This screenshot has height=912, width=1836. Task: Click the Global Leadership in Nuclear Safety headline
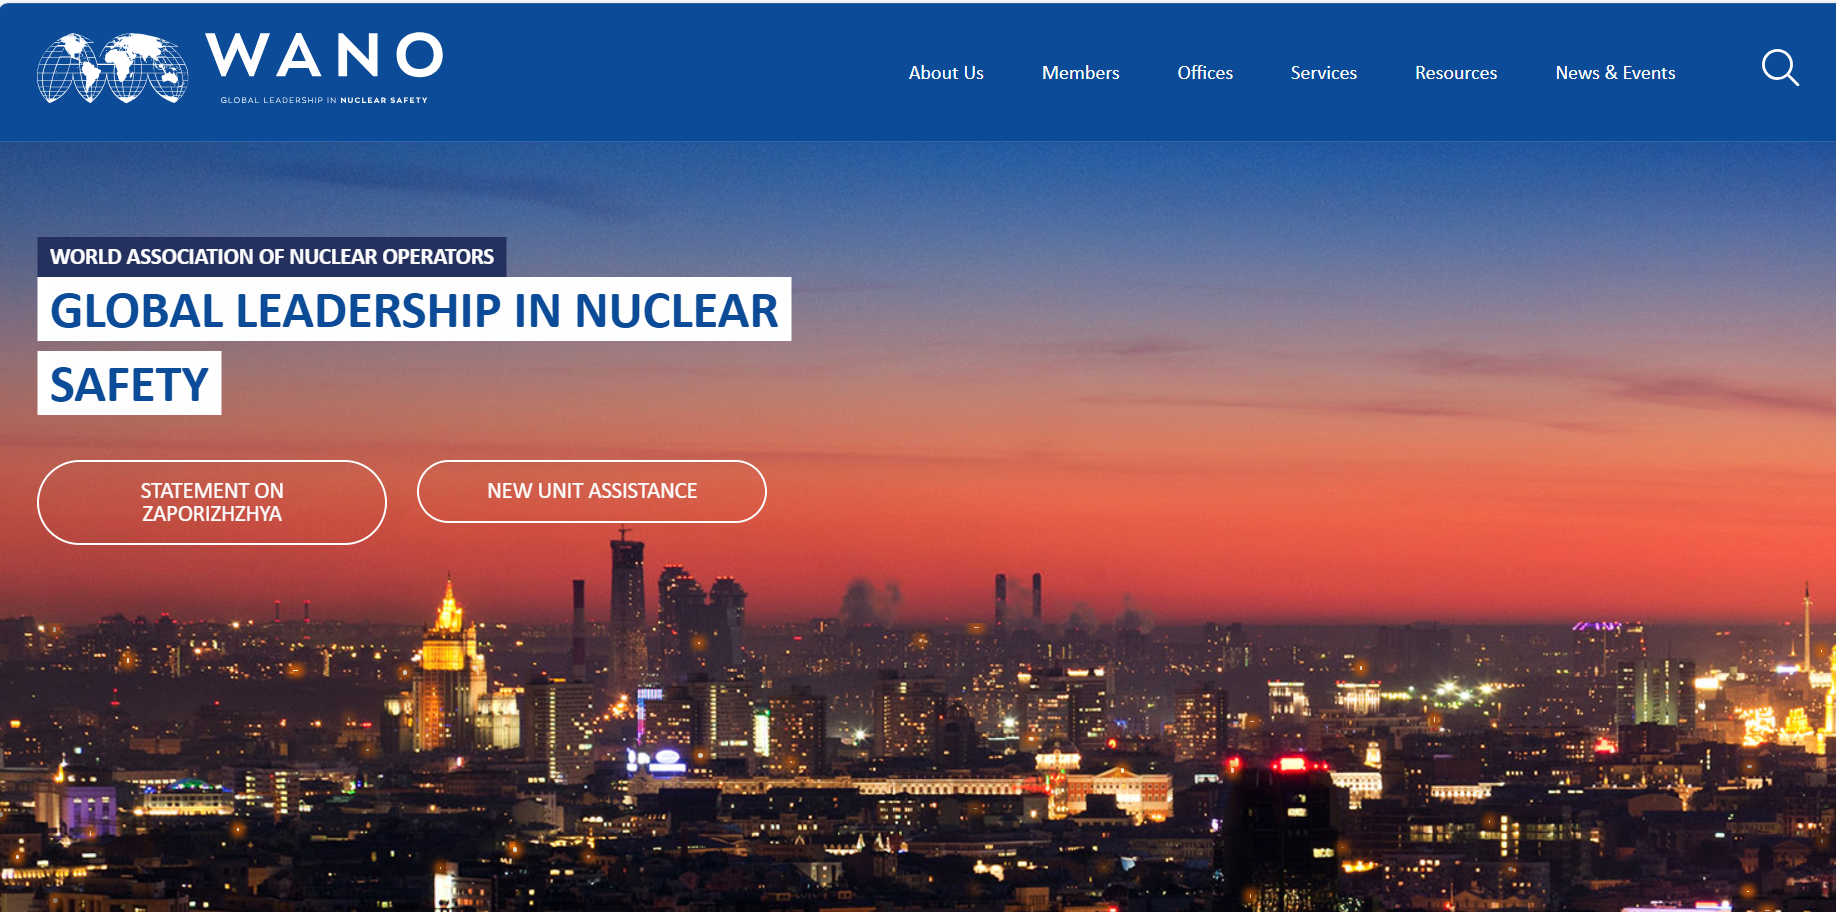(413, 312)
